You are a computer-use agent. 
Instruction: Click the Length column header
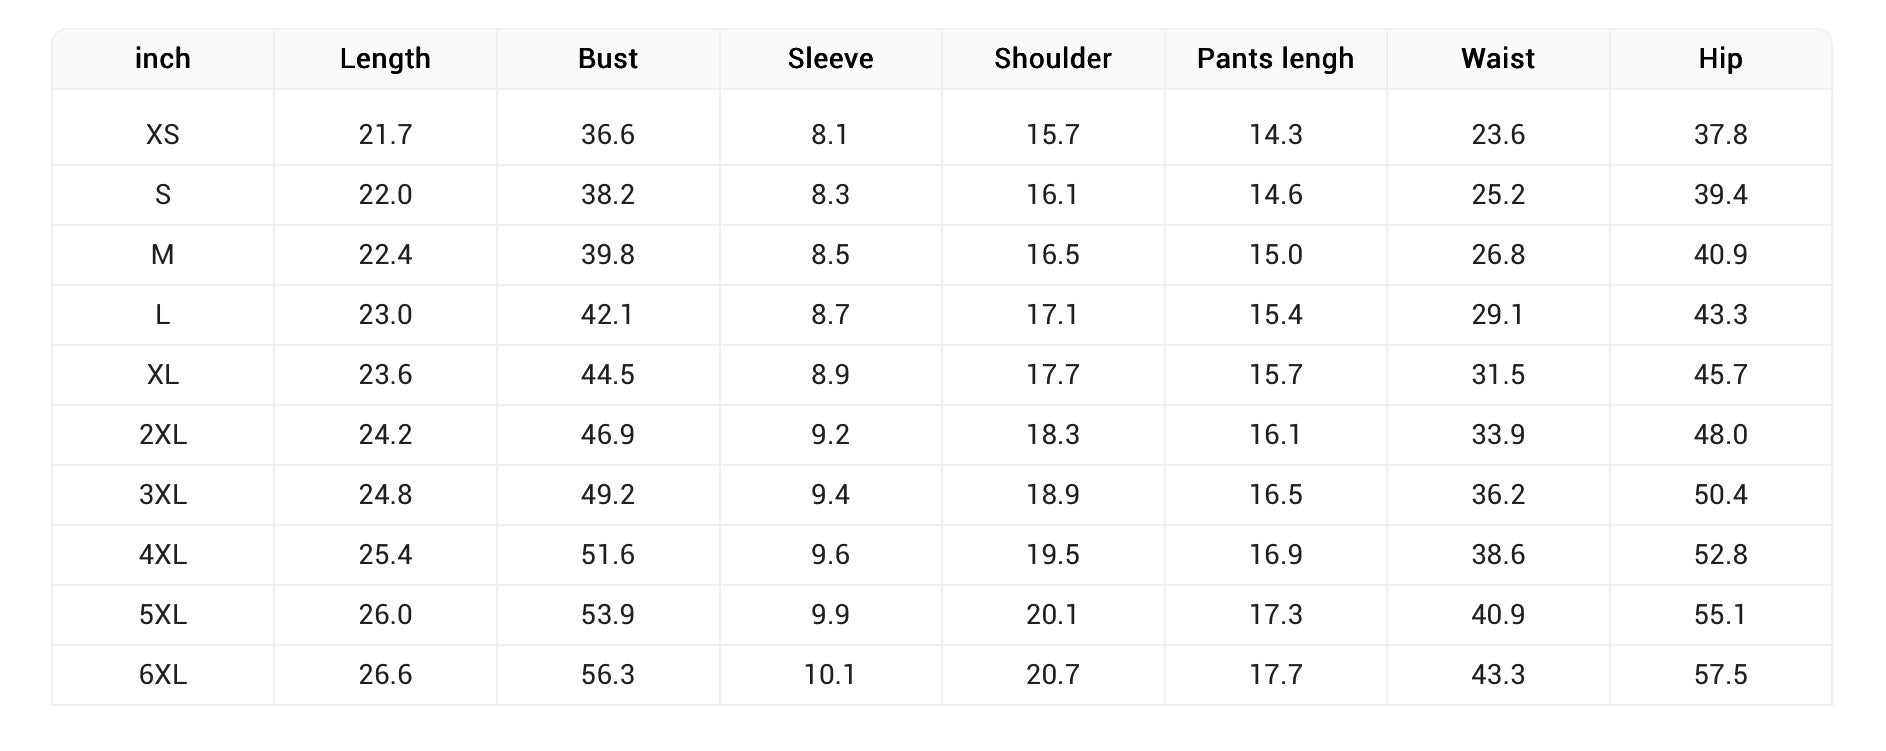click(385, 59)
